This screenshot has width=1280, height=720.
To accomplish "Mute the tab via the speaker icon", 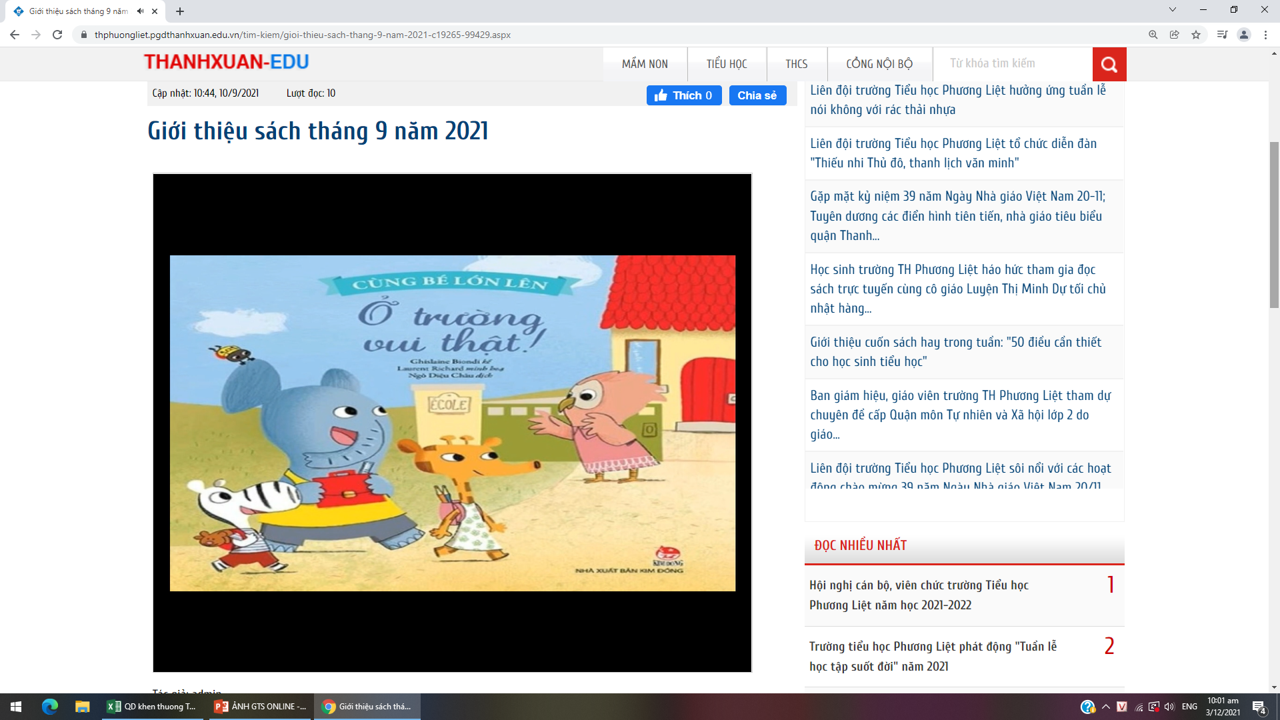I will [140, 11].
